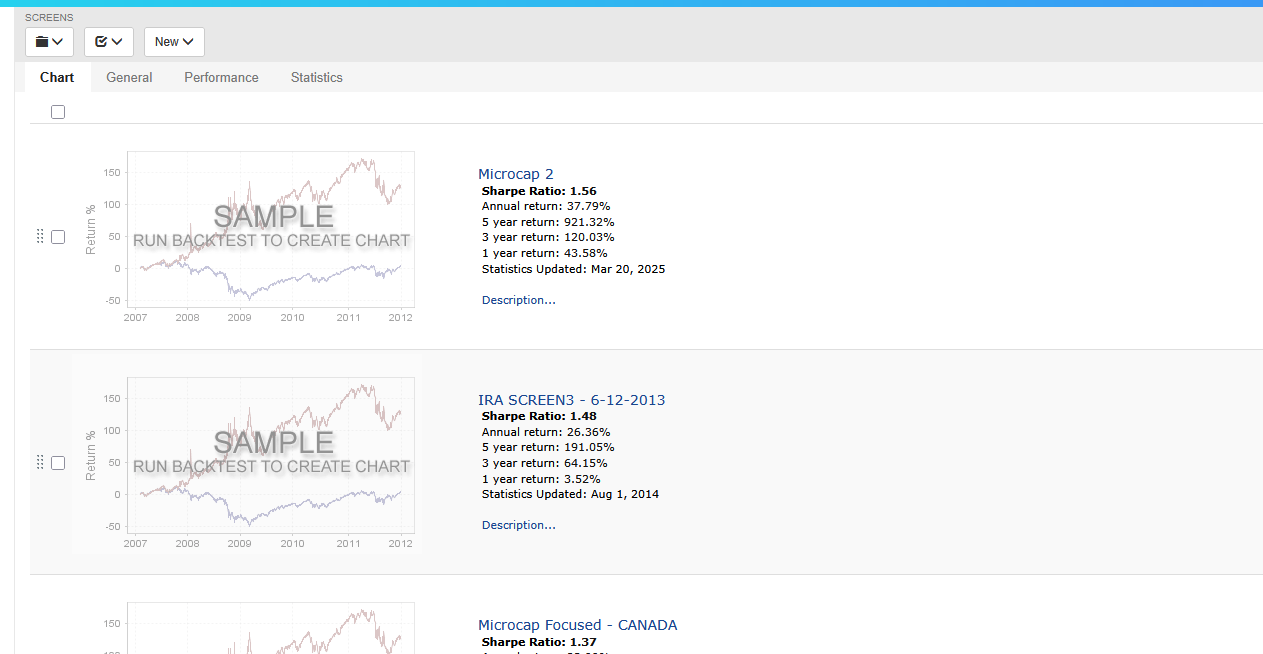The image size is (1263, 654).
Task: Open the Microcap Focused - CANADA screen
Action: coord(577,625)
